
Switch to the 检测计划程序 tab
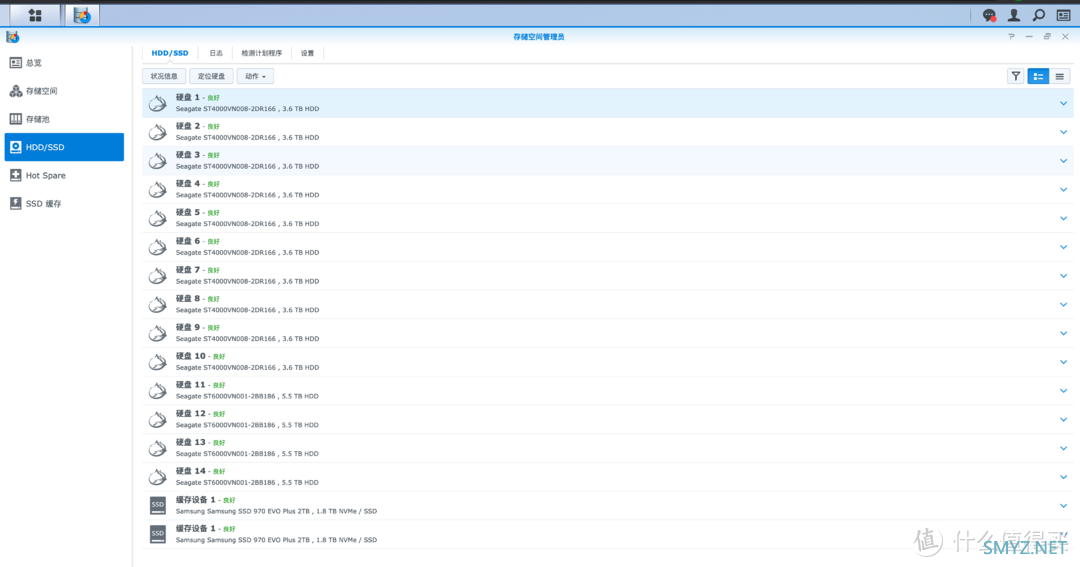tap(262, 53)
